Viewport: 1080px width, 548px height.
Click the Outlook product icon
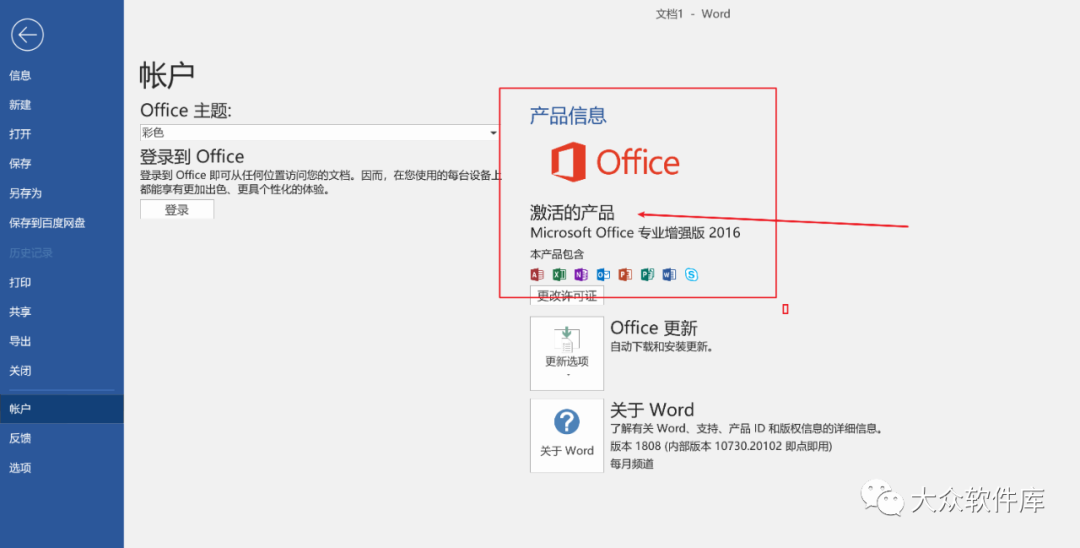603,275
